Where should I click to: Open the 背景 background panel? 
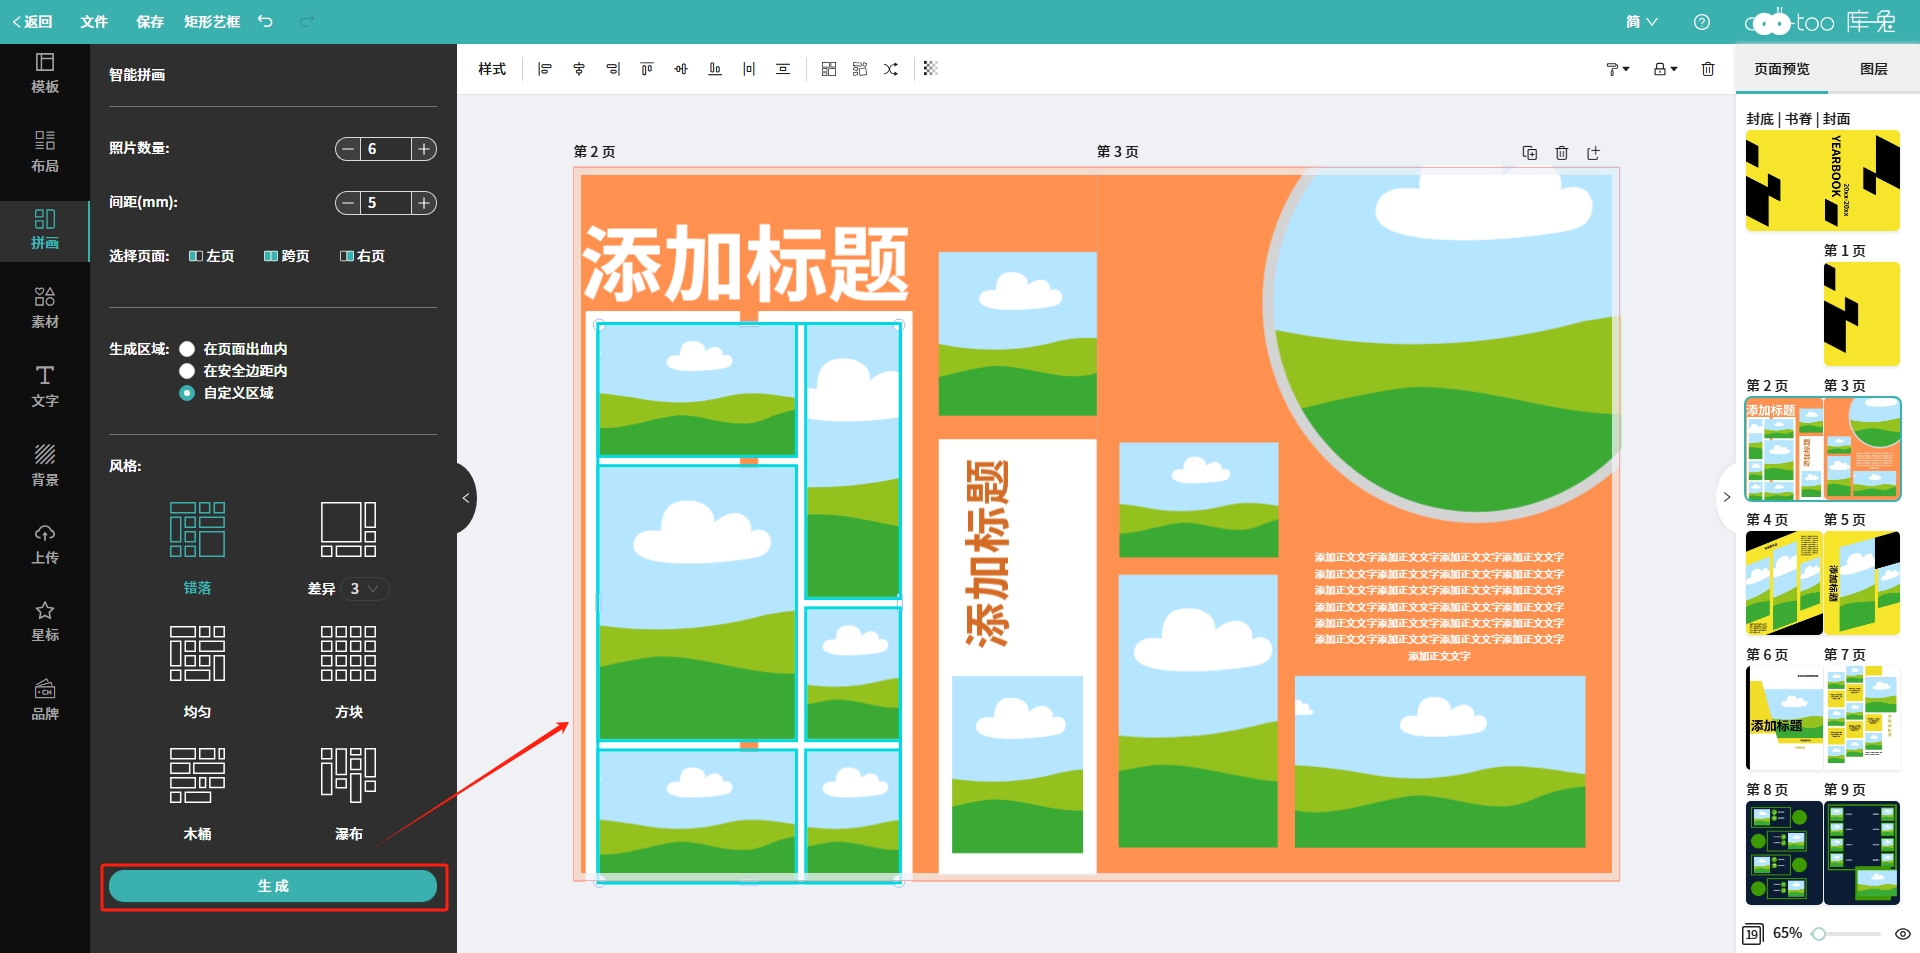pyautogui.click(x=45, y=465)
